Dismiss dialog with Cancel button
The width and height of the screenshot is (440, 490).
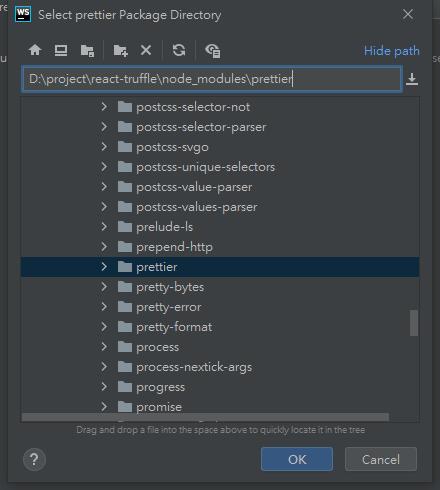[x=381, y=459]
